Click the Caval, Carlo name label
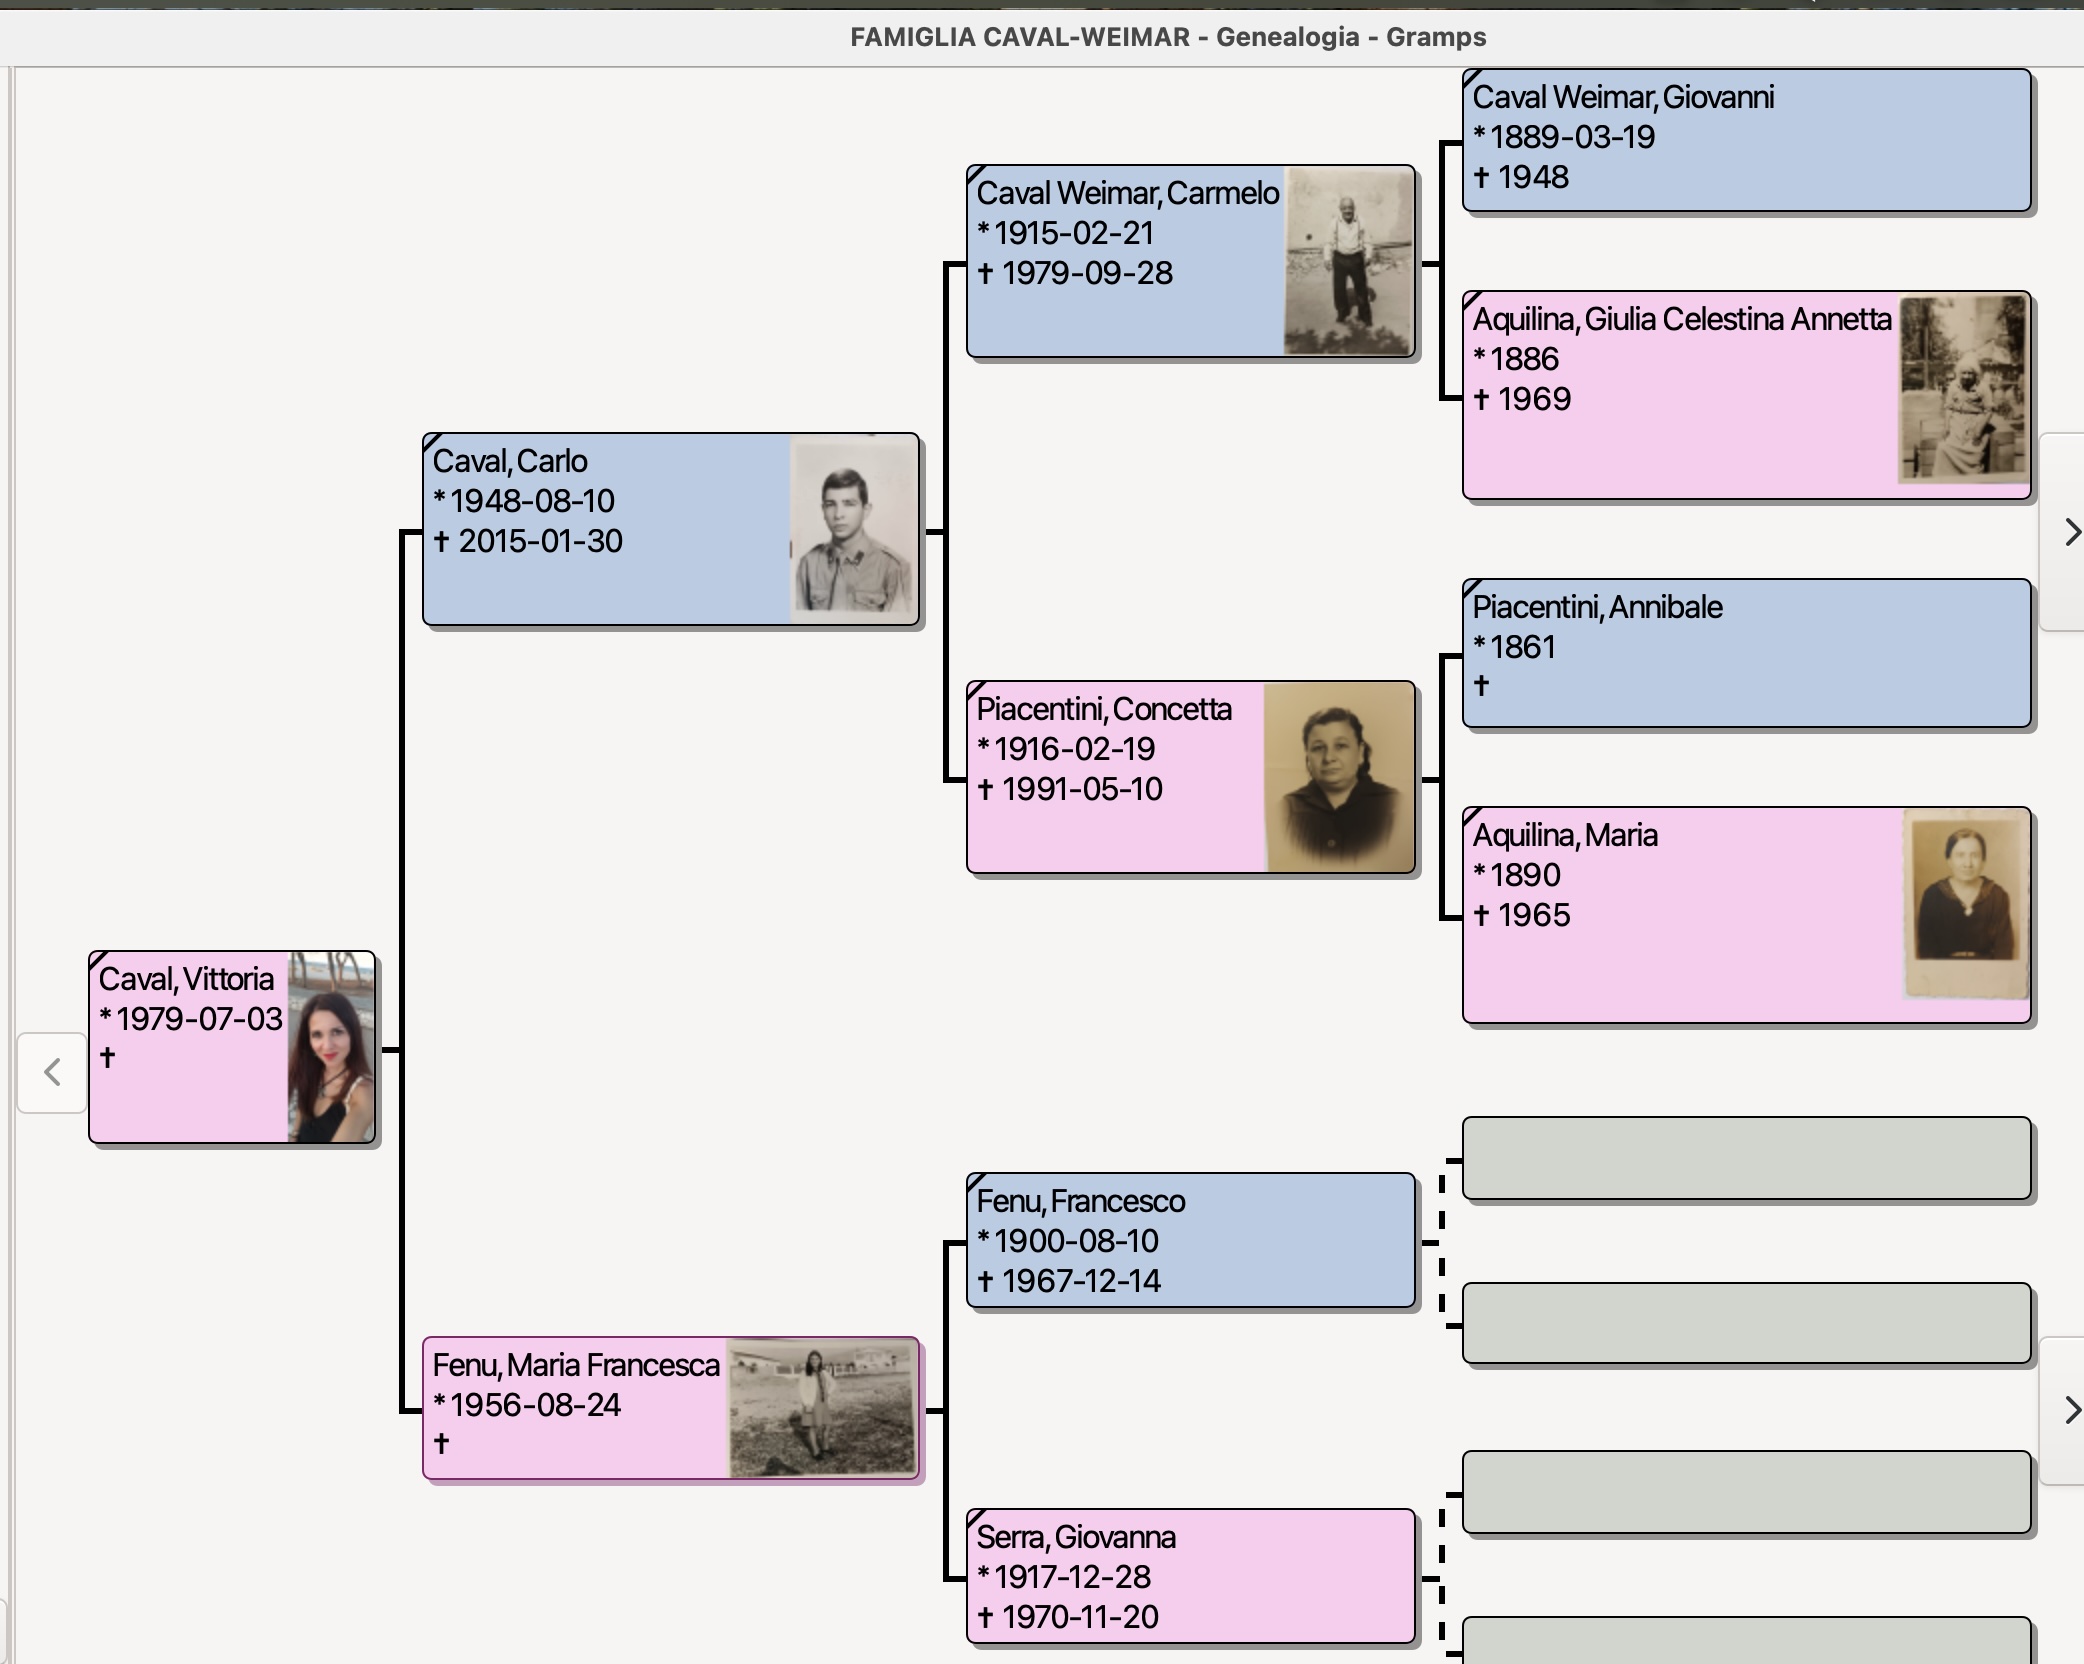 510,461
